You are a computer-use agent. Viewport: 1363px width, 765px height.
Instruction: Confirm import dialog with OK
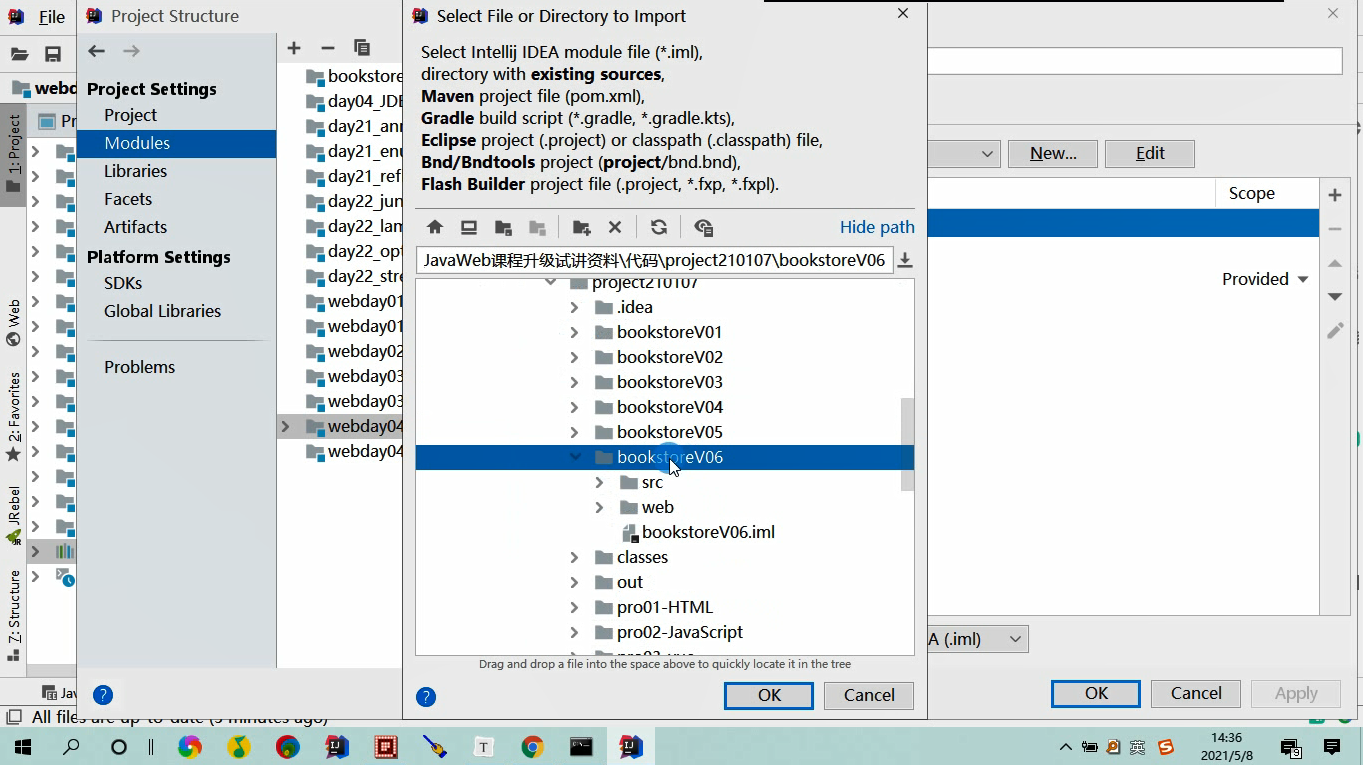click(x=769, y=695)
